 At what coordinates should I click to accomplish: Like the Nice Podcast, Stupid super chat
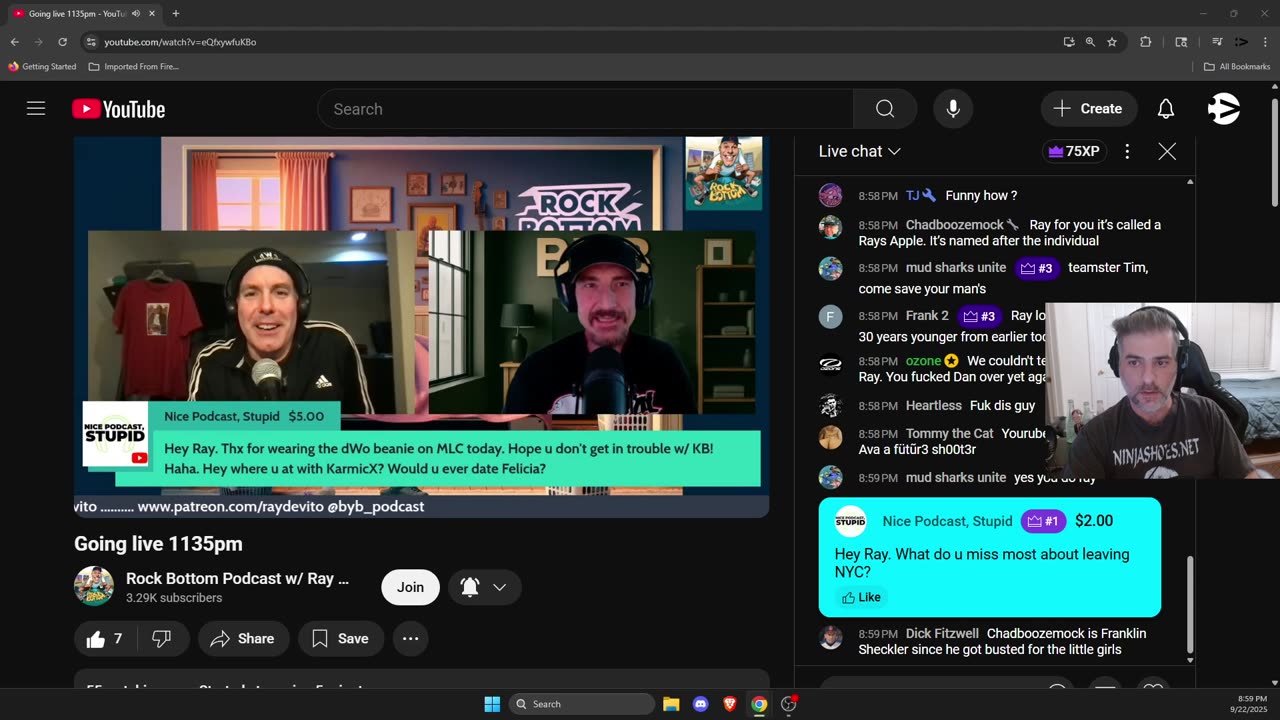click(x=861, y=597)
